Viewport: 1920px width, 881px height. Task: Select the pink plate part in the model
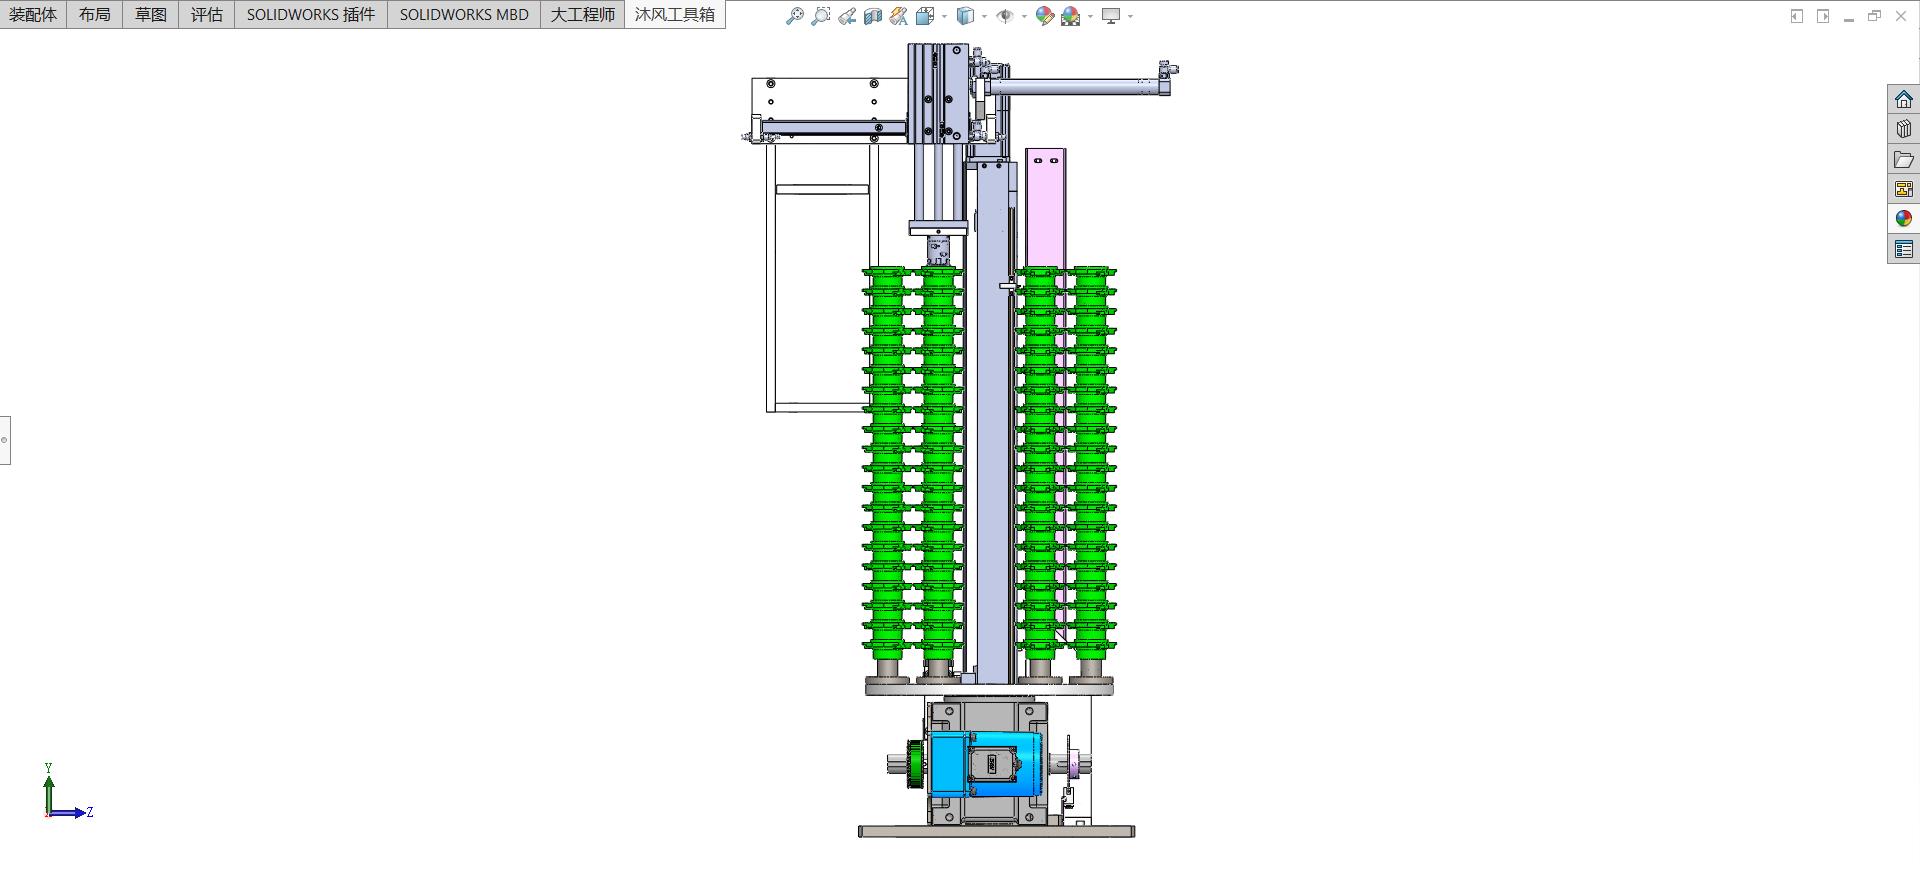point(1046,207)
